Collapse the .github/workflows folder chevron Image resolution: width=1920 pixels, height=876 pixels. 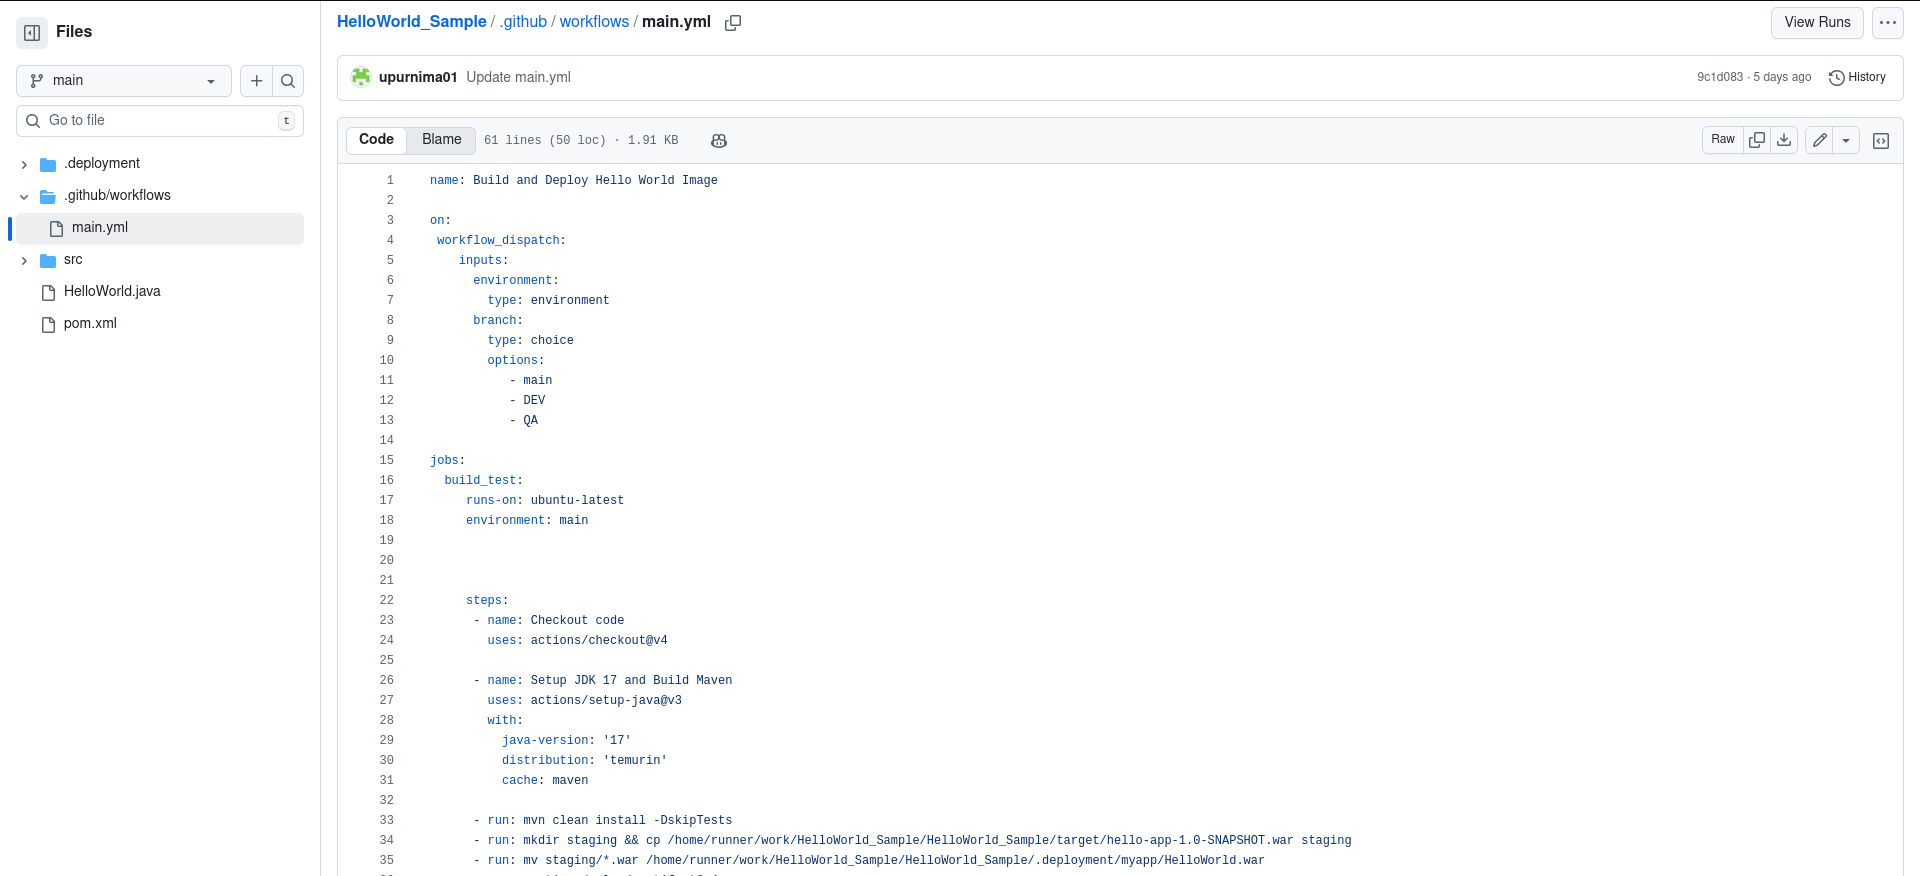point(24,196)
